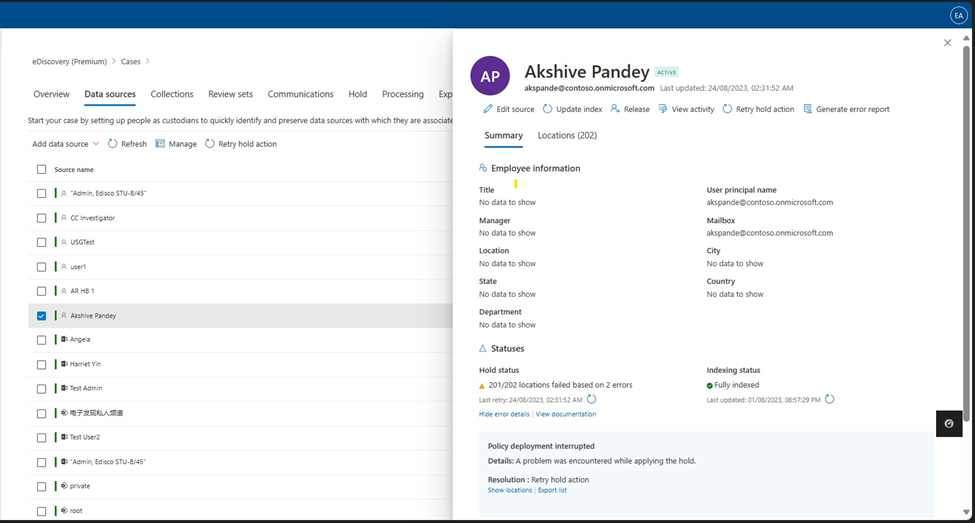Uncheck the Akshive Pandey checkbox
This screenshot has width=975, height=523.
[41, 316]
